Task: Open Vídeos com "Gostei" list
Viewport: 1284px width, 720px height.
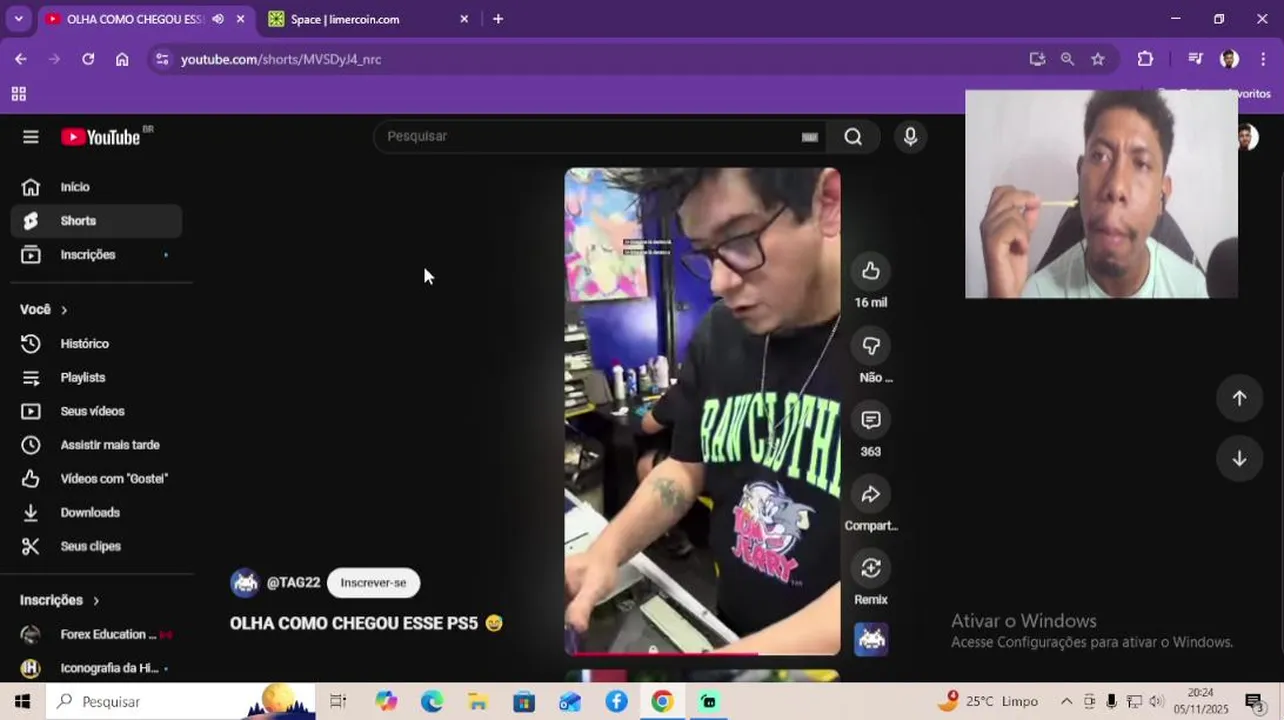Action: click(x=96, y=479)
